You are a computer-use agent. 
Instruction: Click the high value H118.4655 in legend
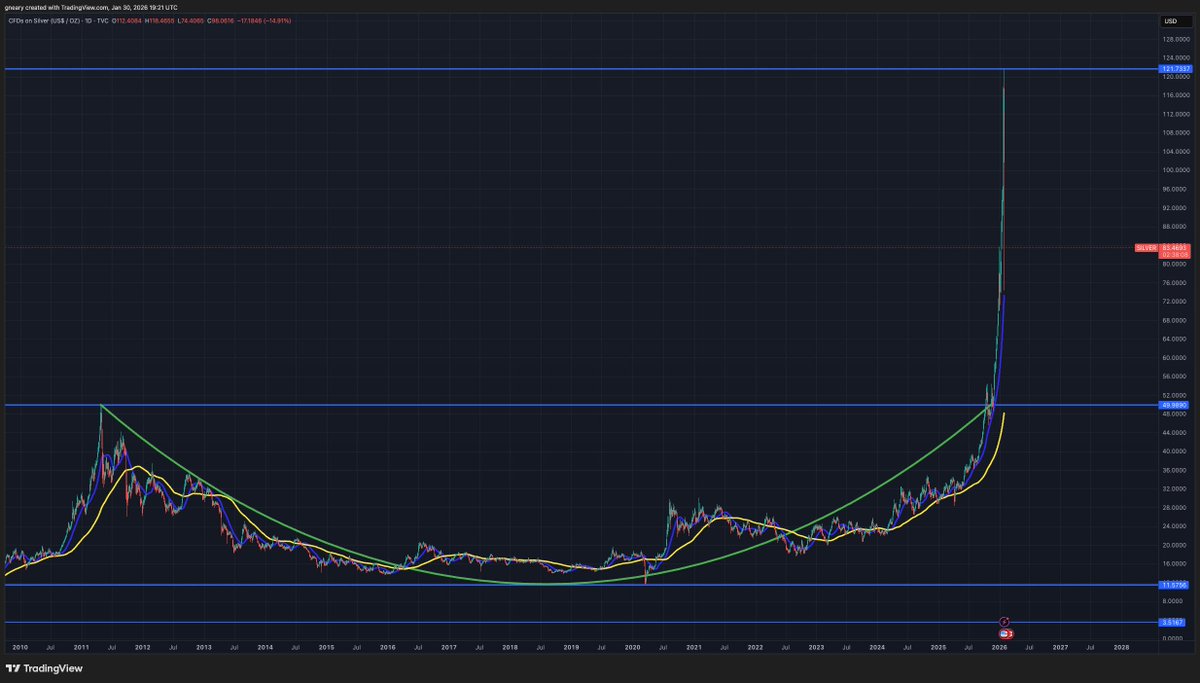[x=159, y=20]
